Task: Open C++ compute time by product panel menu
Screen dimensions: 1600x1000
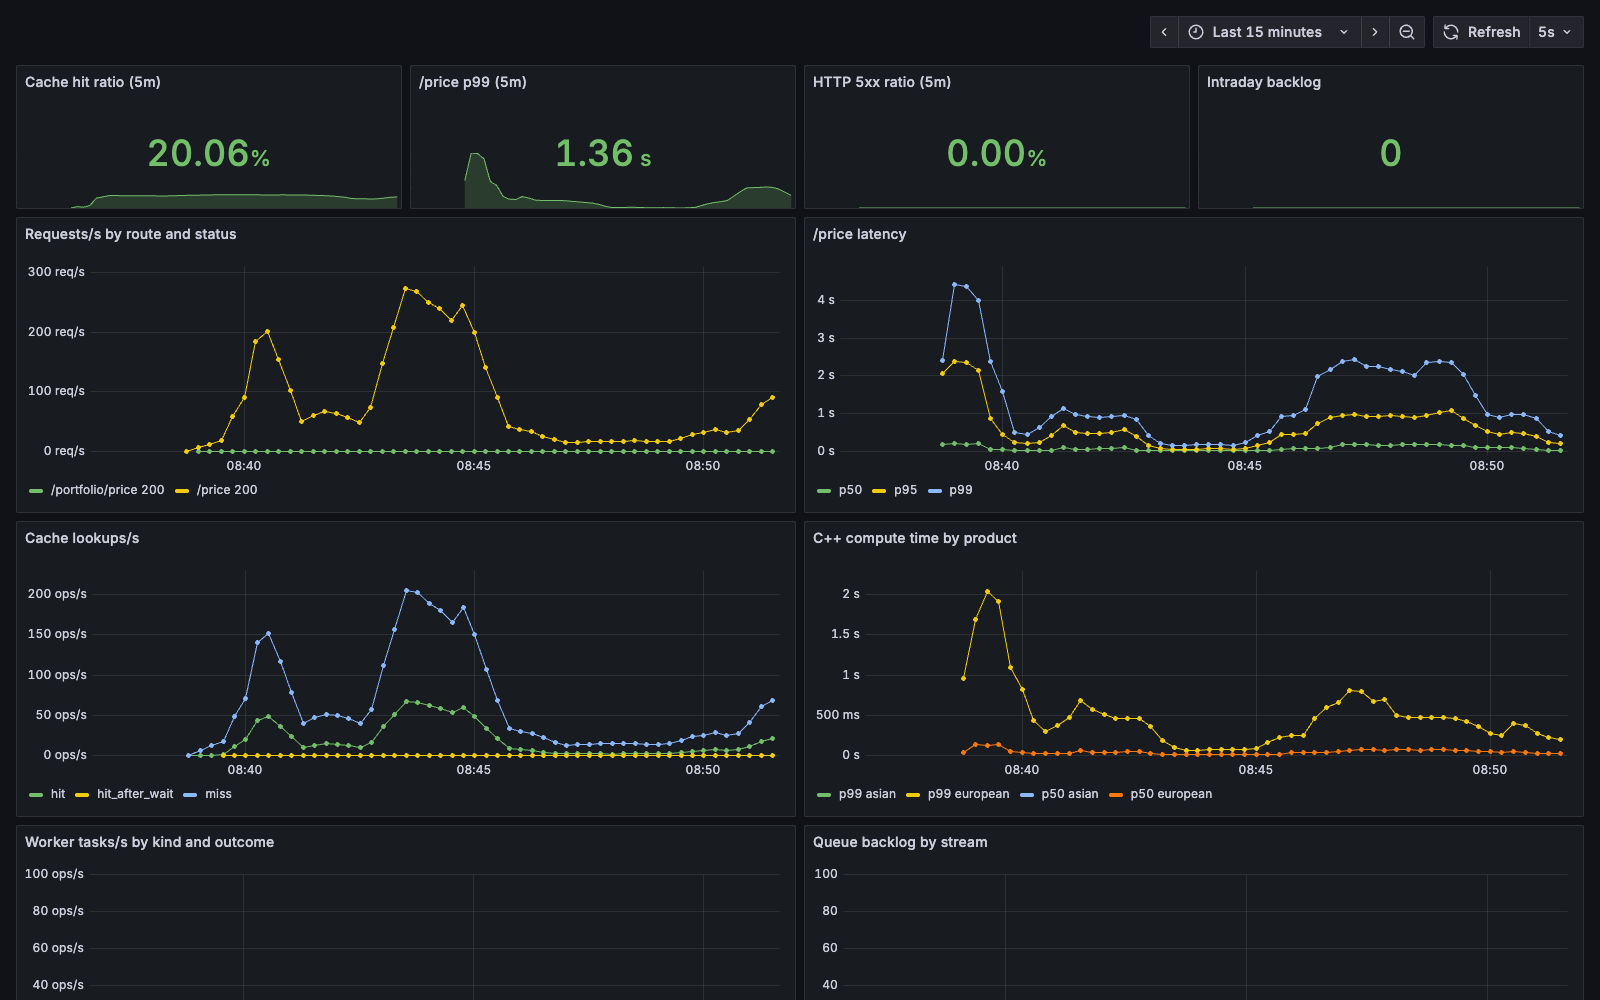Action: pyautogui.click(x=915, y=538)
